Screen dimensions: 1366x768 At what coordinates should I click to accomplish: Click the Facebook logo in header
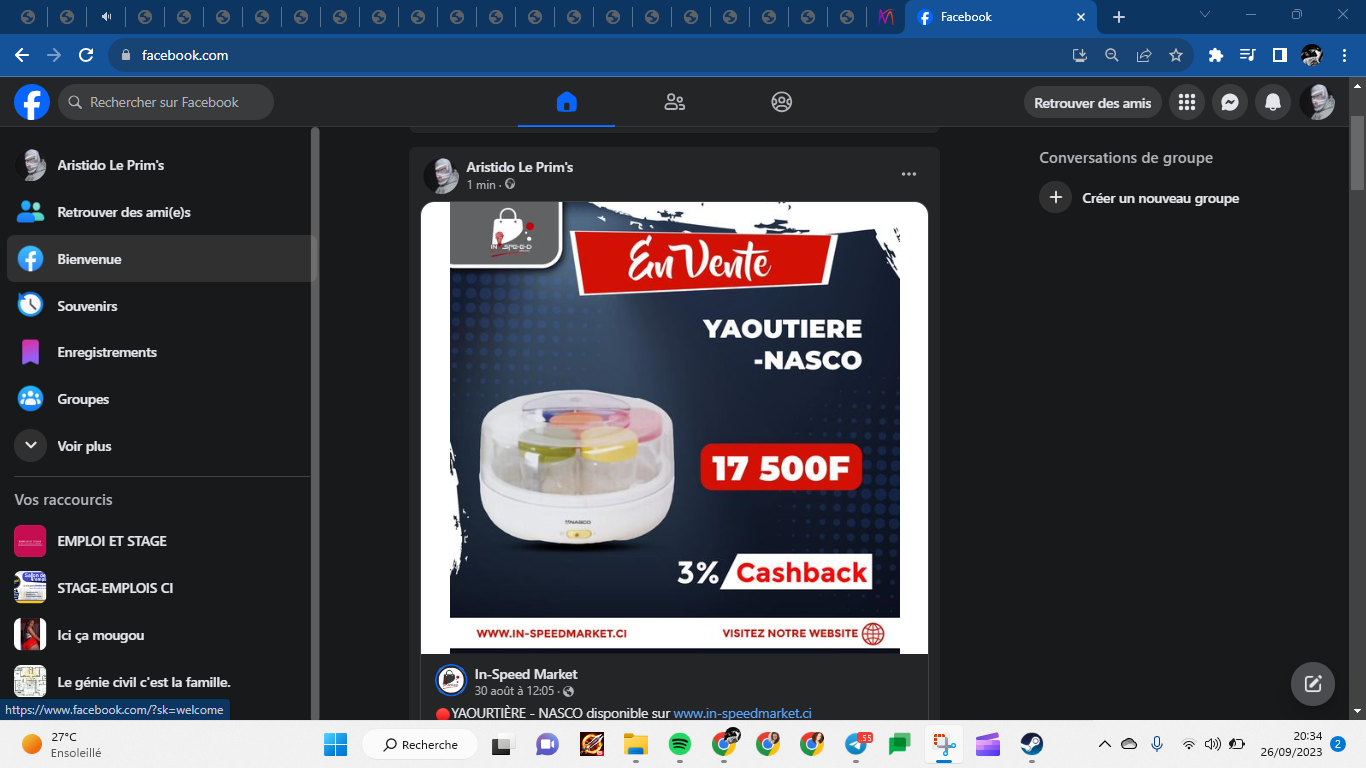(x=32, y=102)
